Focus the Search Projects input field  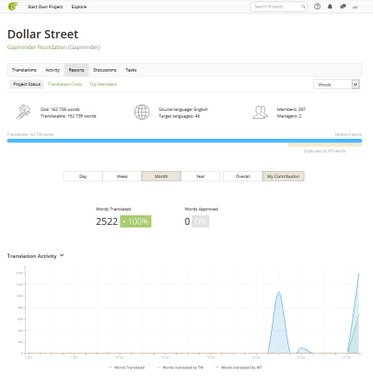275,6
